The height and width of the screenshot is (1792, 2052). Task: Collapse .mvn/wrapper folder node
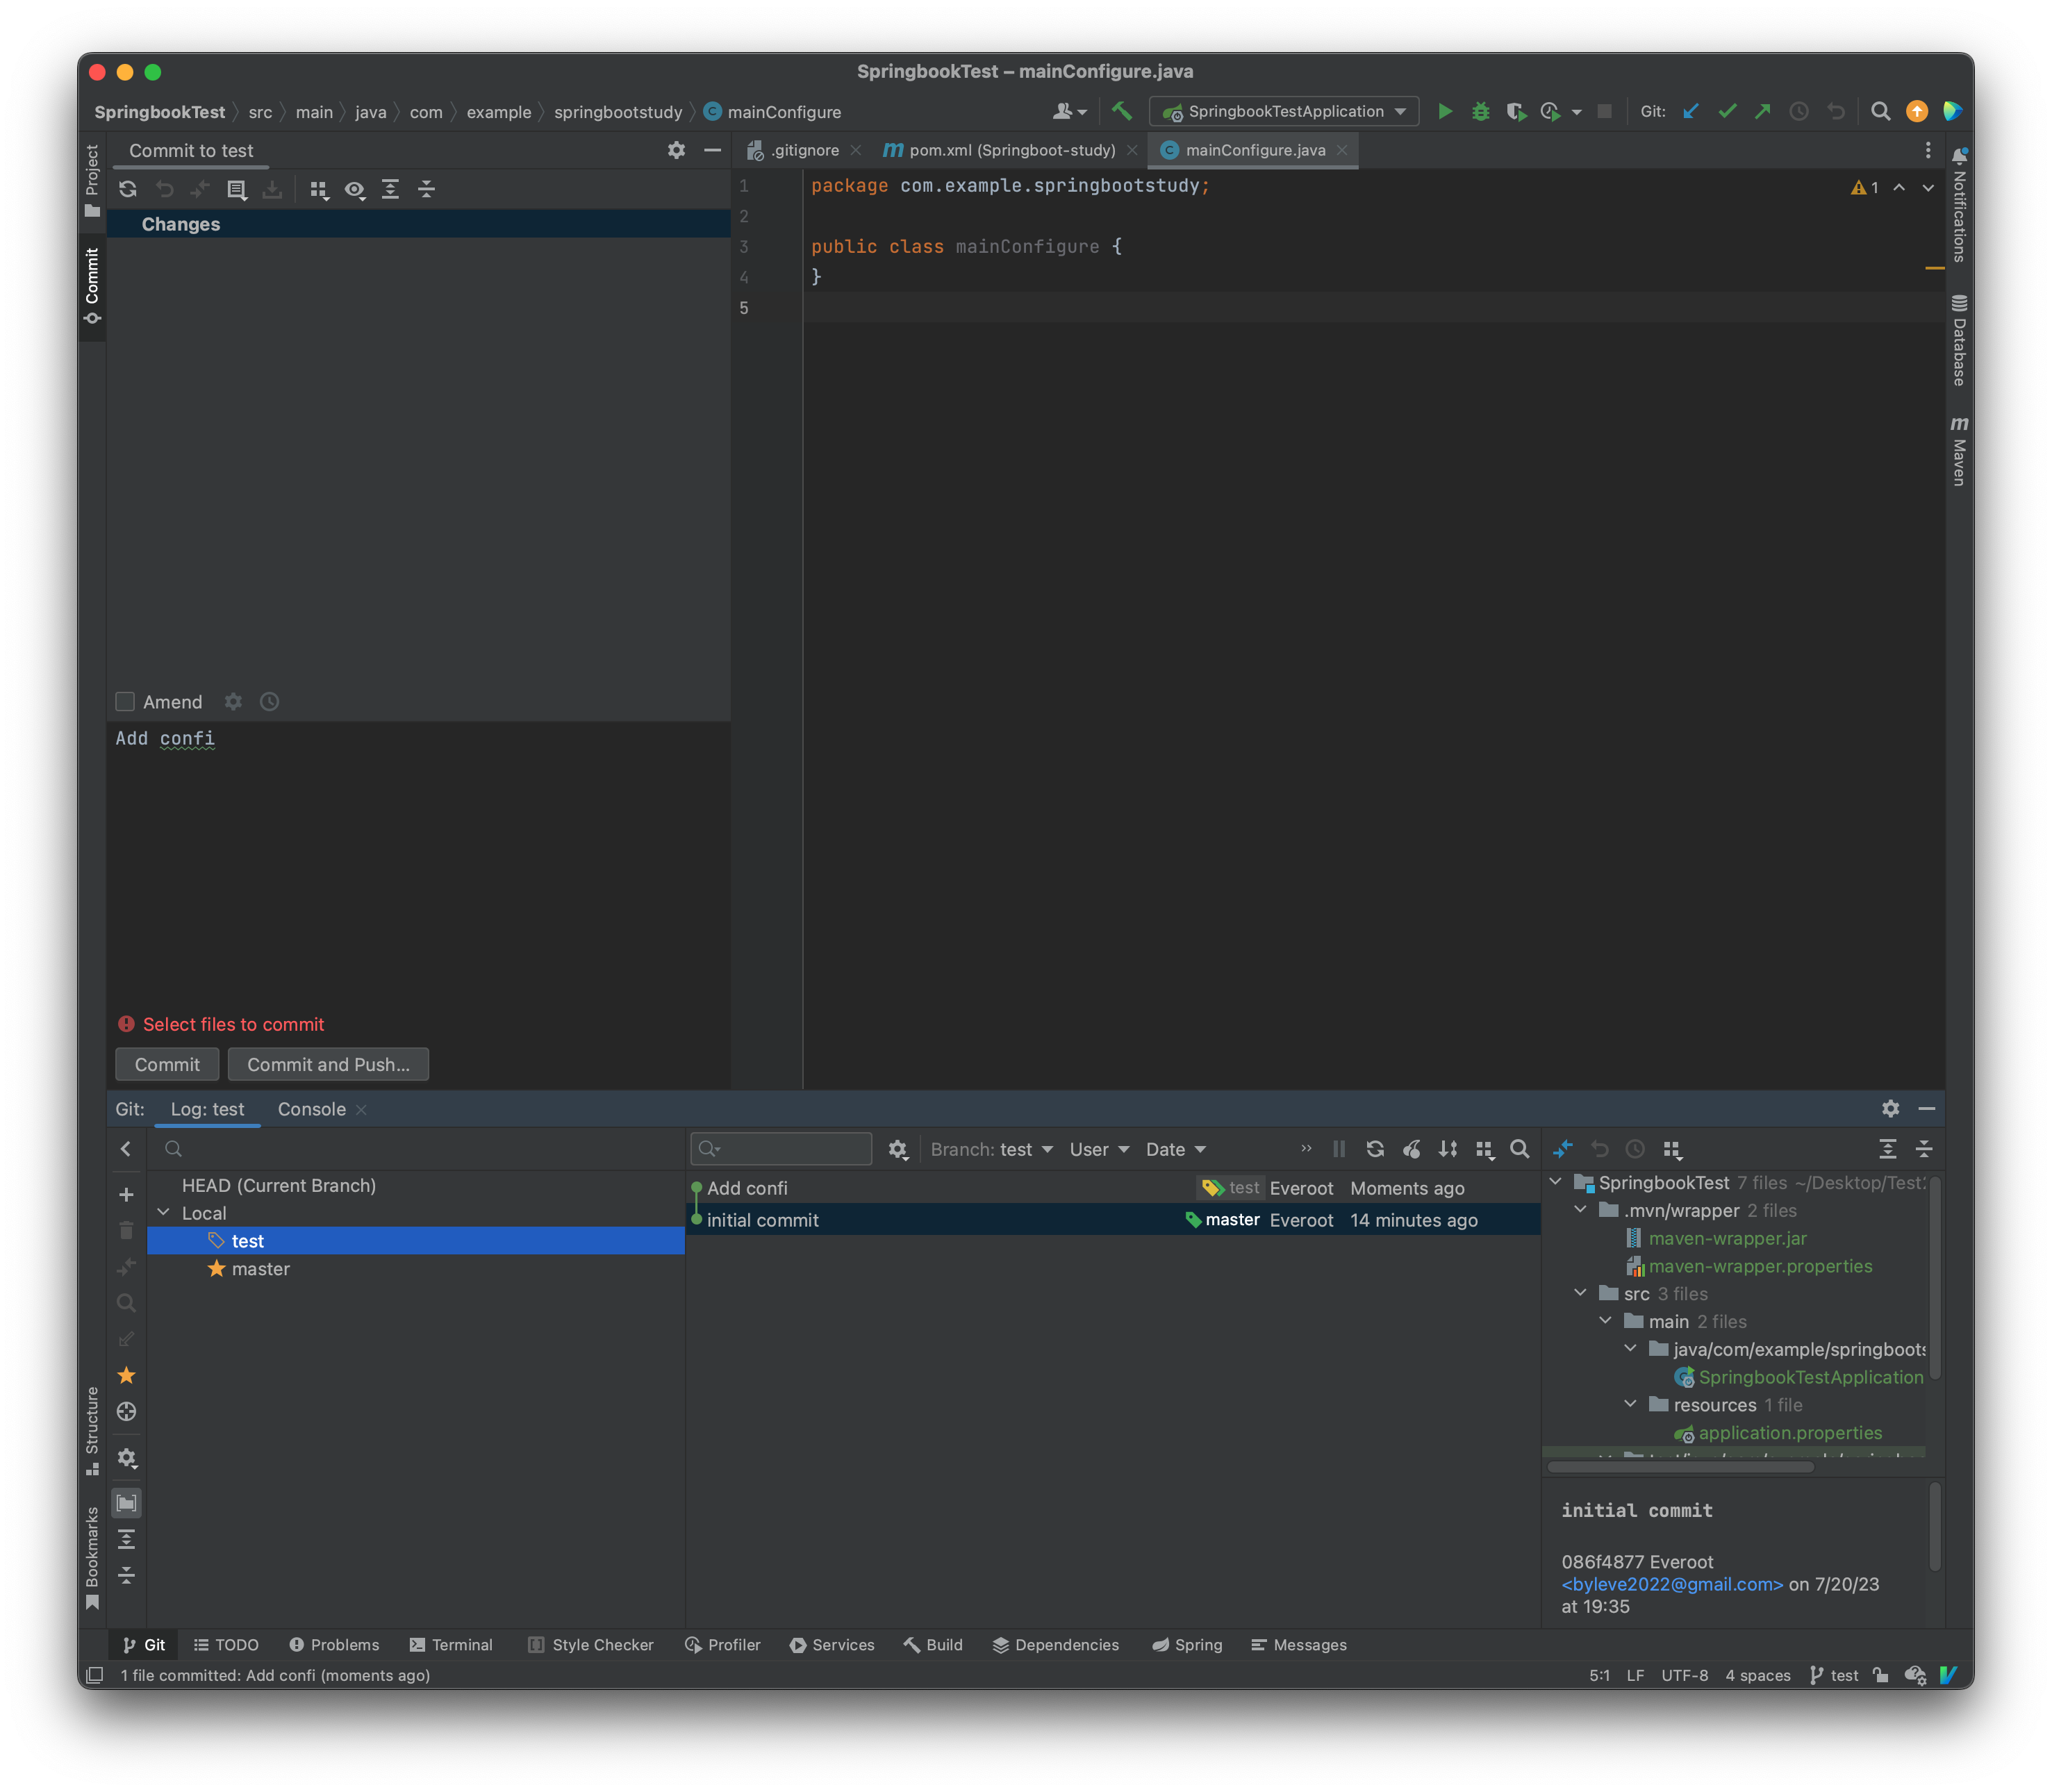coord(1581,1210)
